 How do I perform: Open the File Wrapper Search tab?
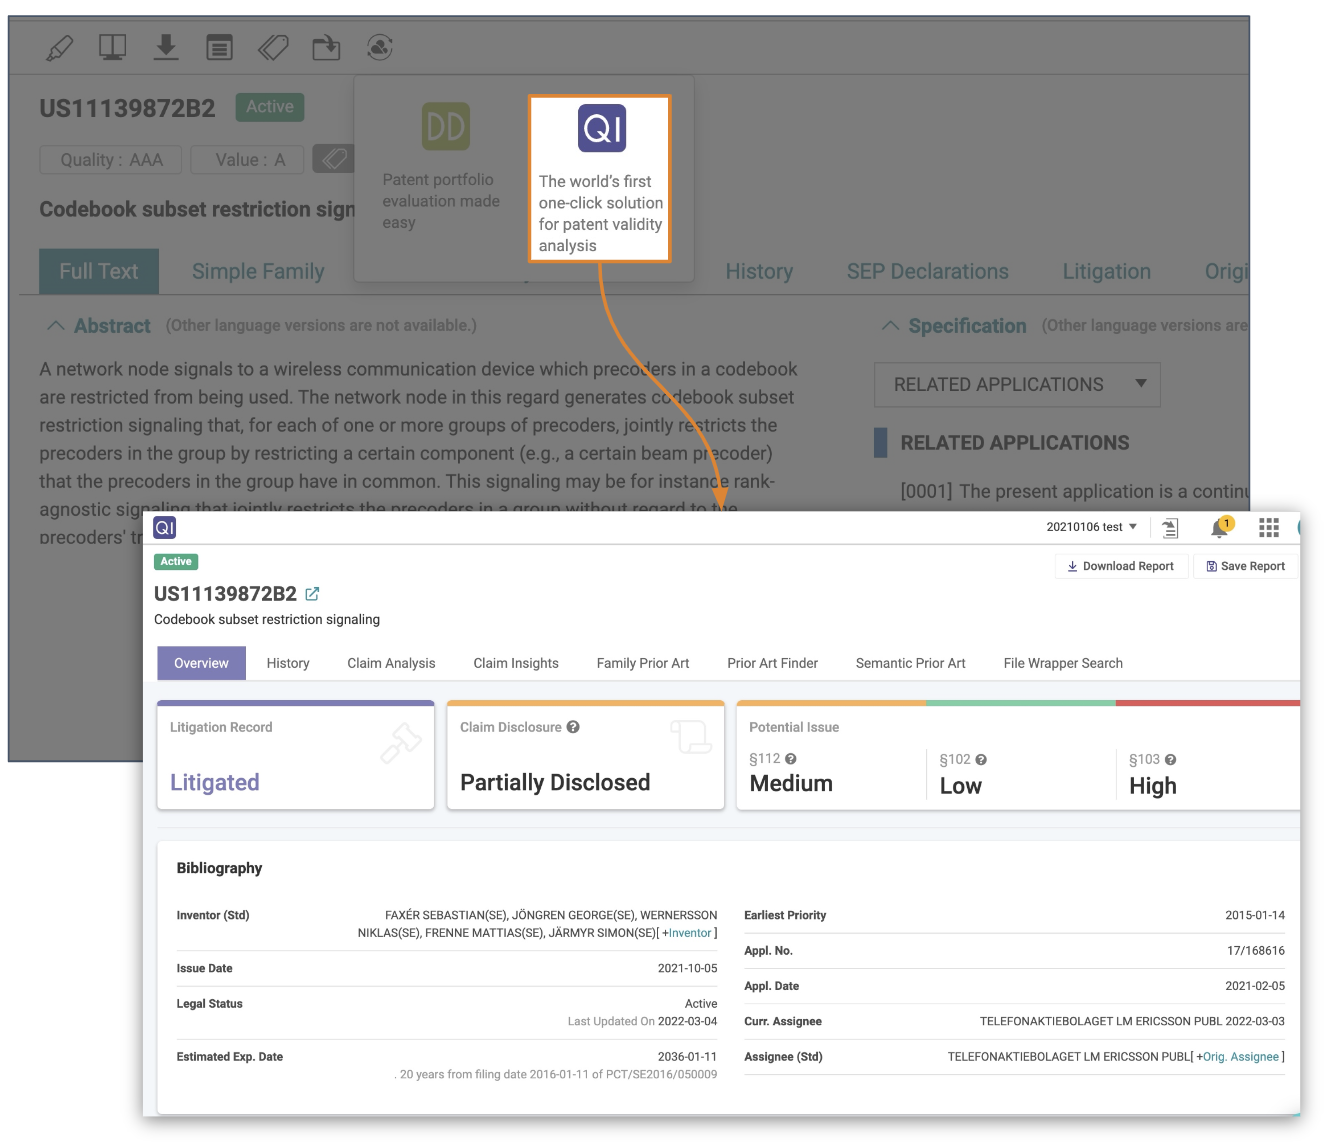point(1063,663)
